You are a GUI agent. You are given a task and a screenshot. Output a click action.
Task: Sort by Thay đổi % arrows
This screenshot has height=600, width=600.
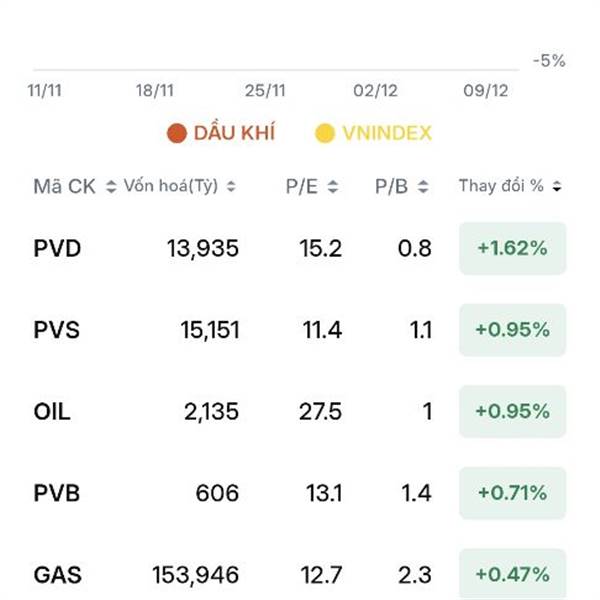556,187
